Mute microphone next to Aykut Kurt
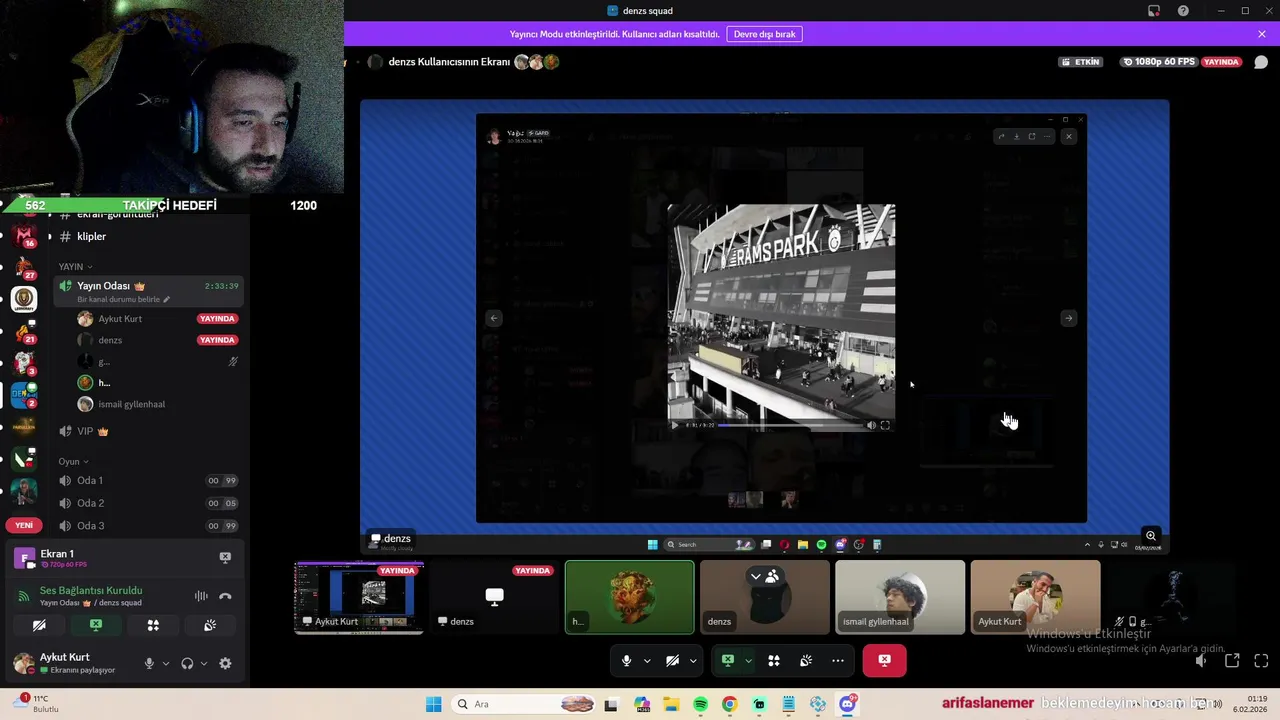Viewport: 1280px width, 720px height. (x=149, y=663)
